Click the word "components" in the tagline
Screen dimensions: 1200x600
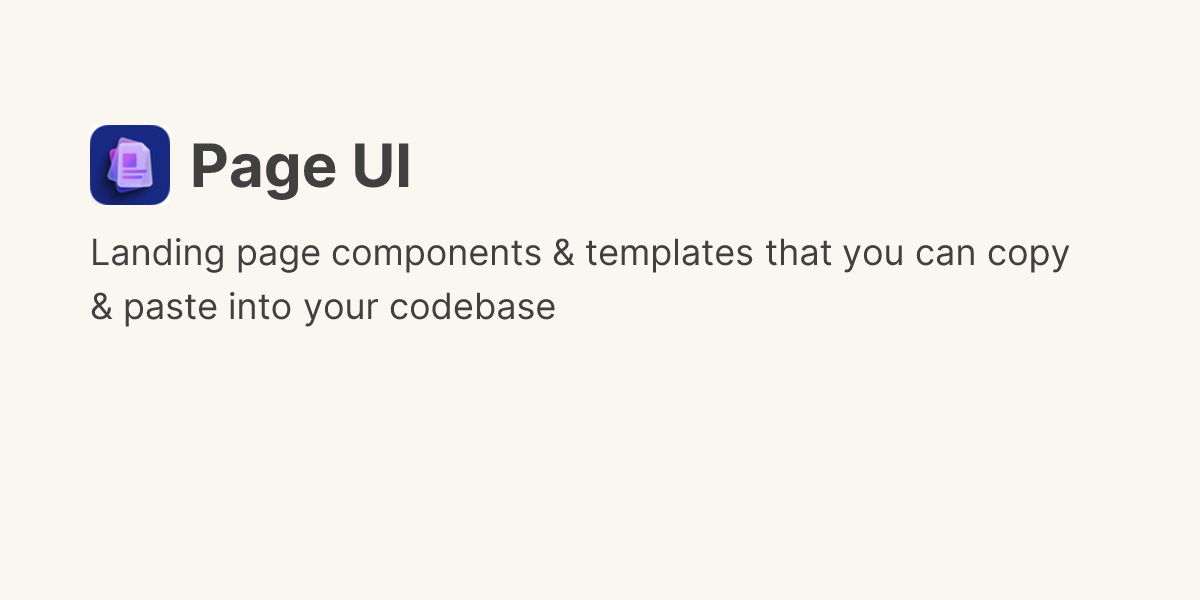436,254
